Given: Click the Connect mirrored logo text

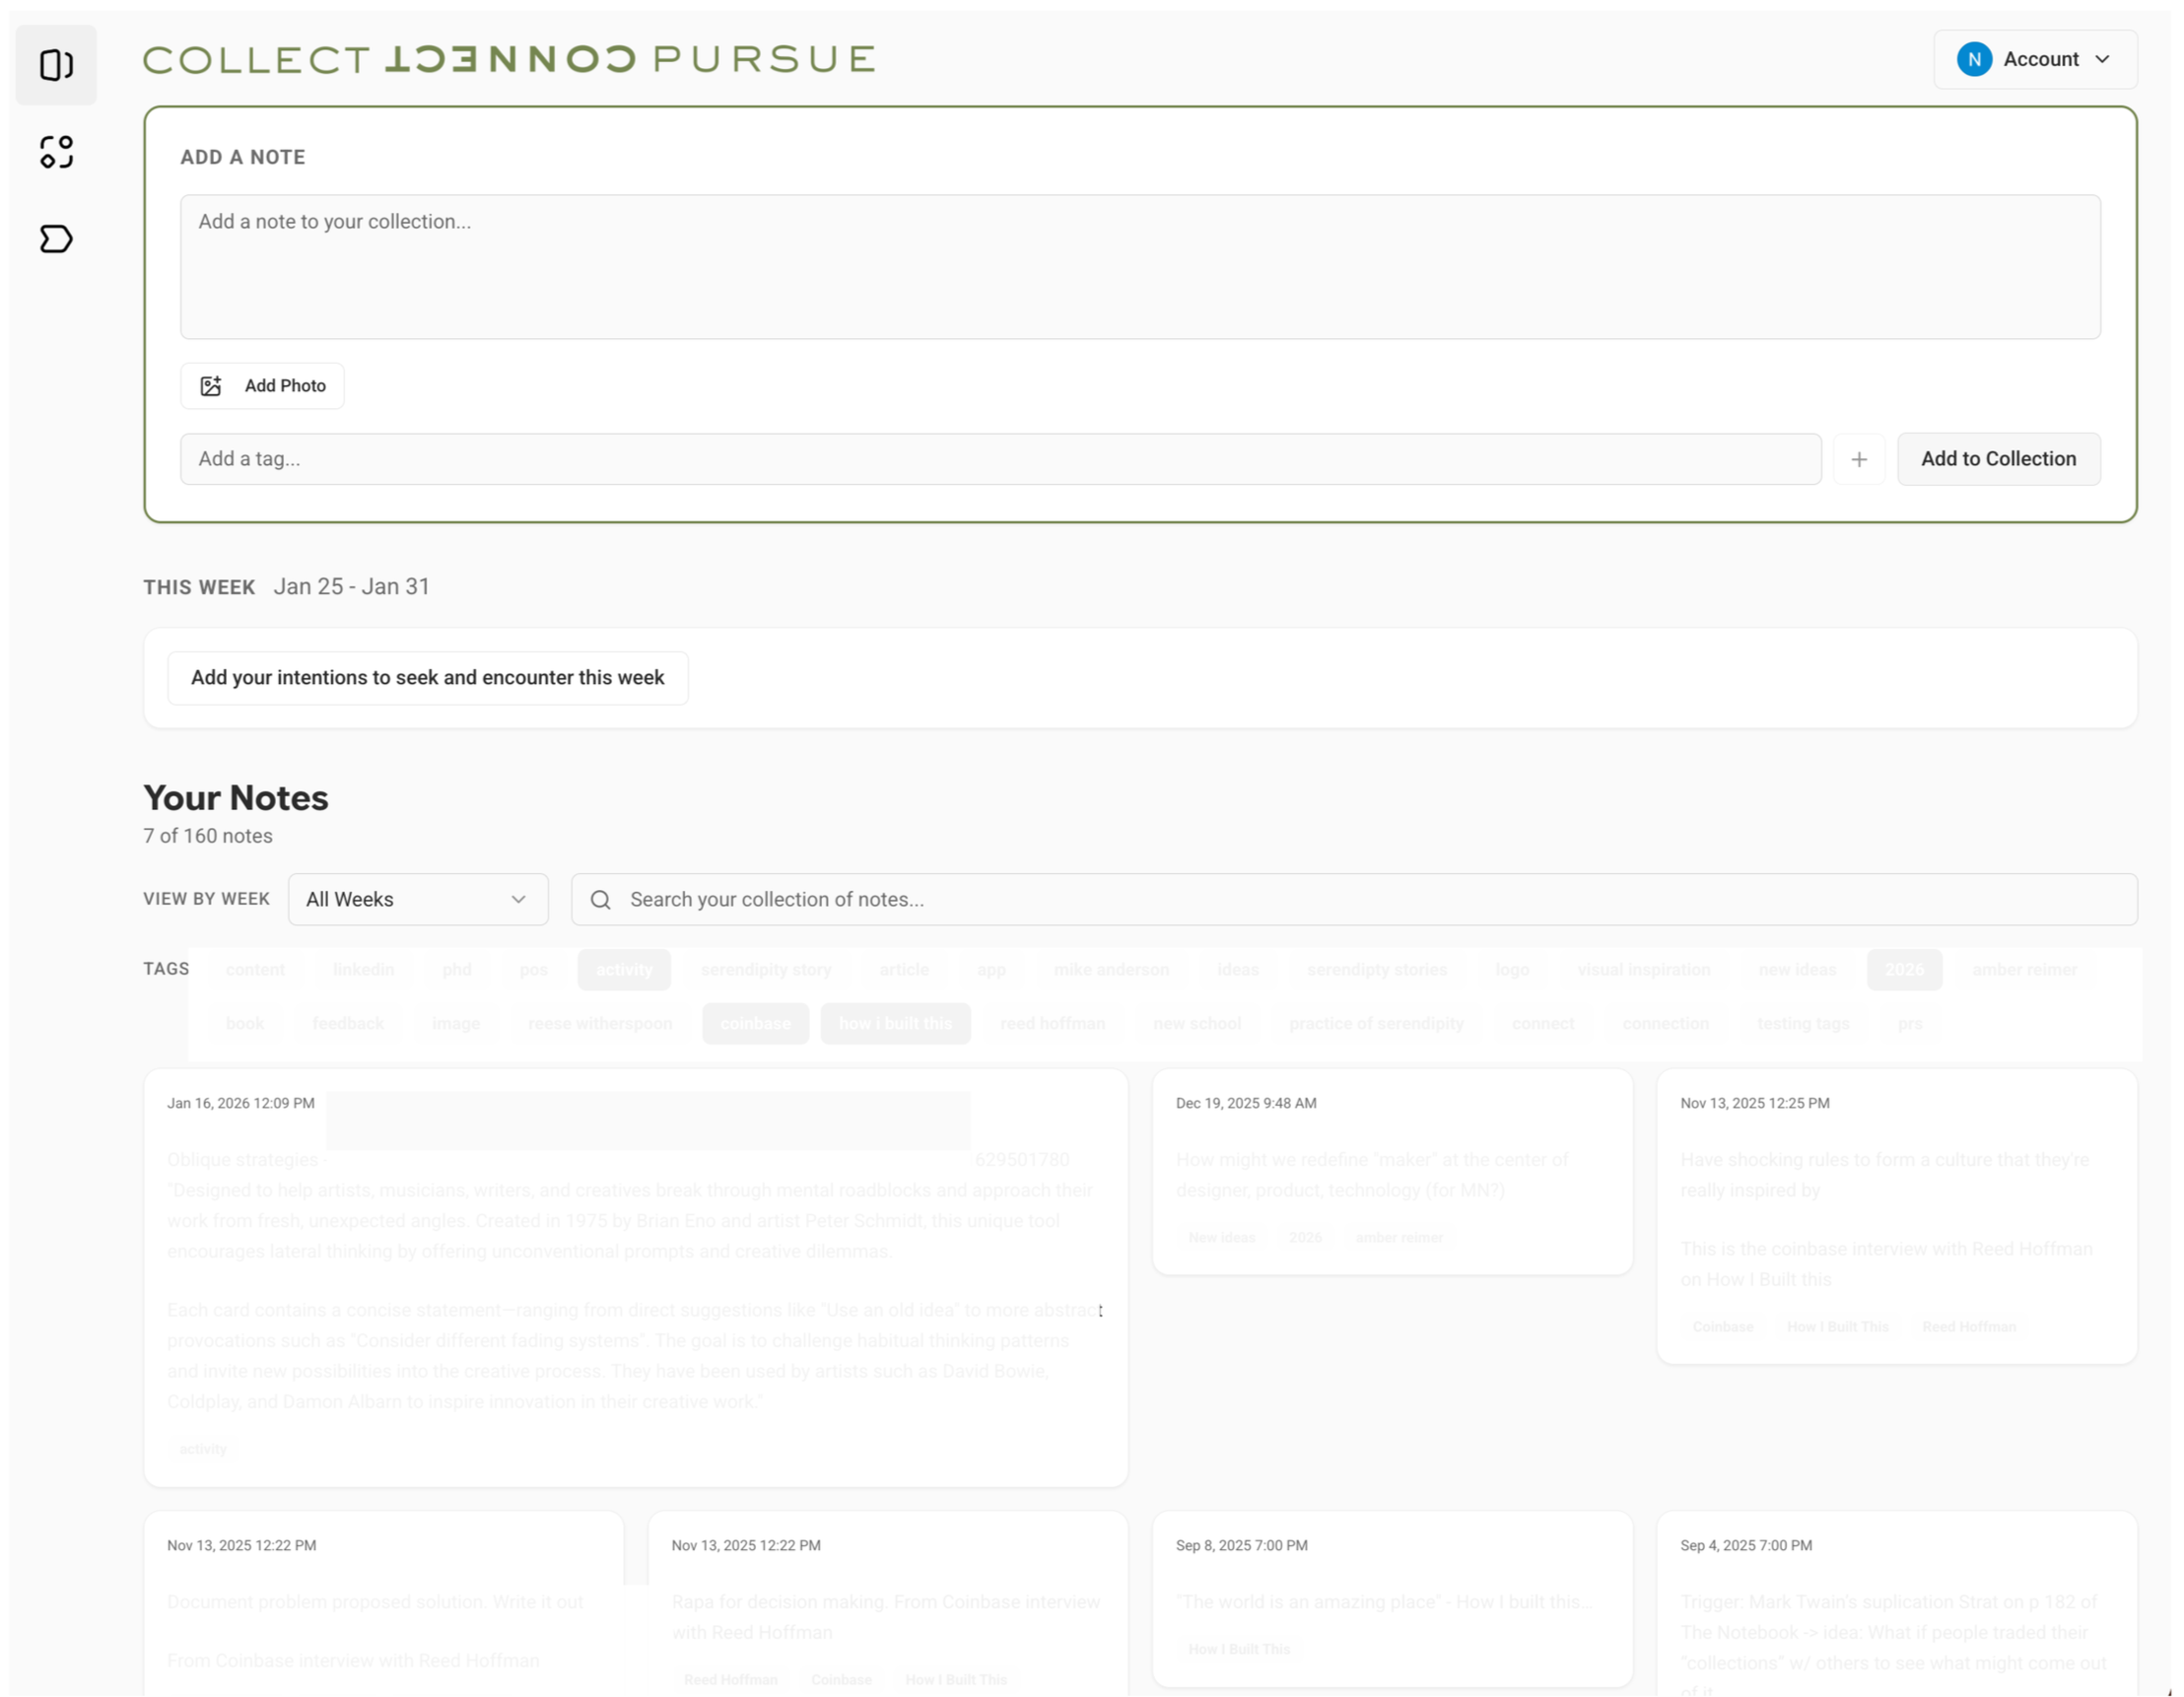Looking at the screenshot, I should (510, 59).
